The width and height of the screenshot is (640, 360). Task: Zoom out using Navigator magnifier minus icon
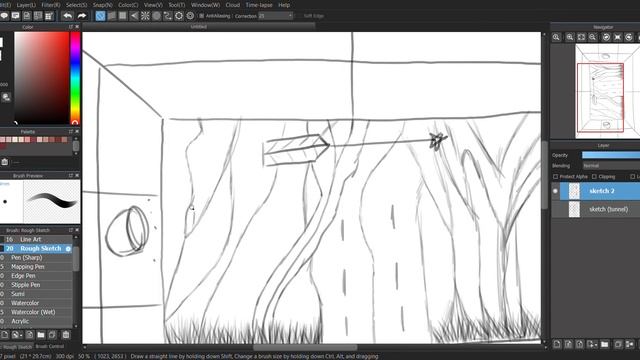(x=593, y=37)
